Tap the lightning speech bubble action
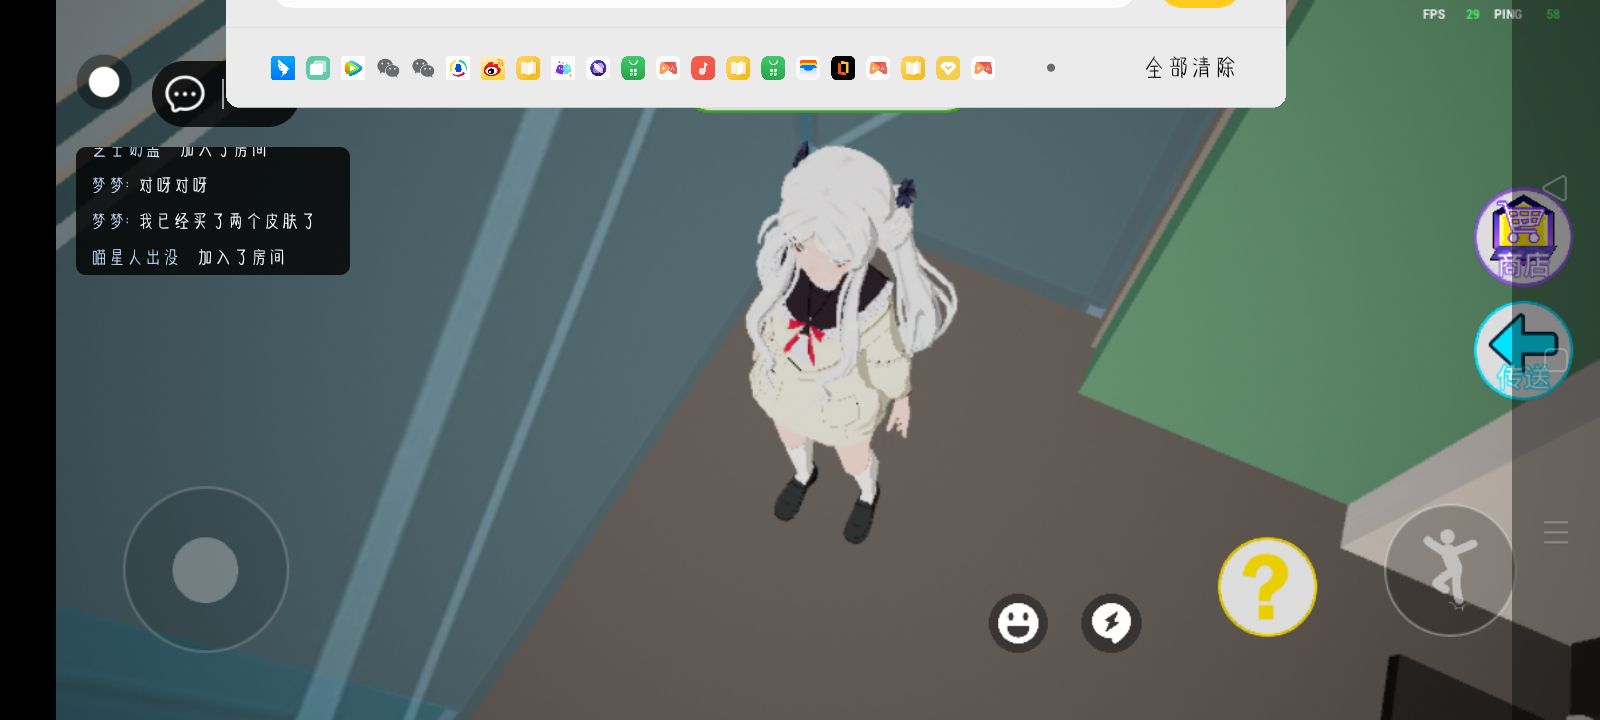The image size is (1600, 720). click(1111, 623)
